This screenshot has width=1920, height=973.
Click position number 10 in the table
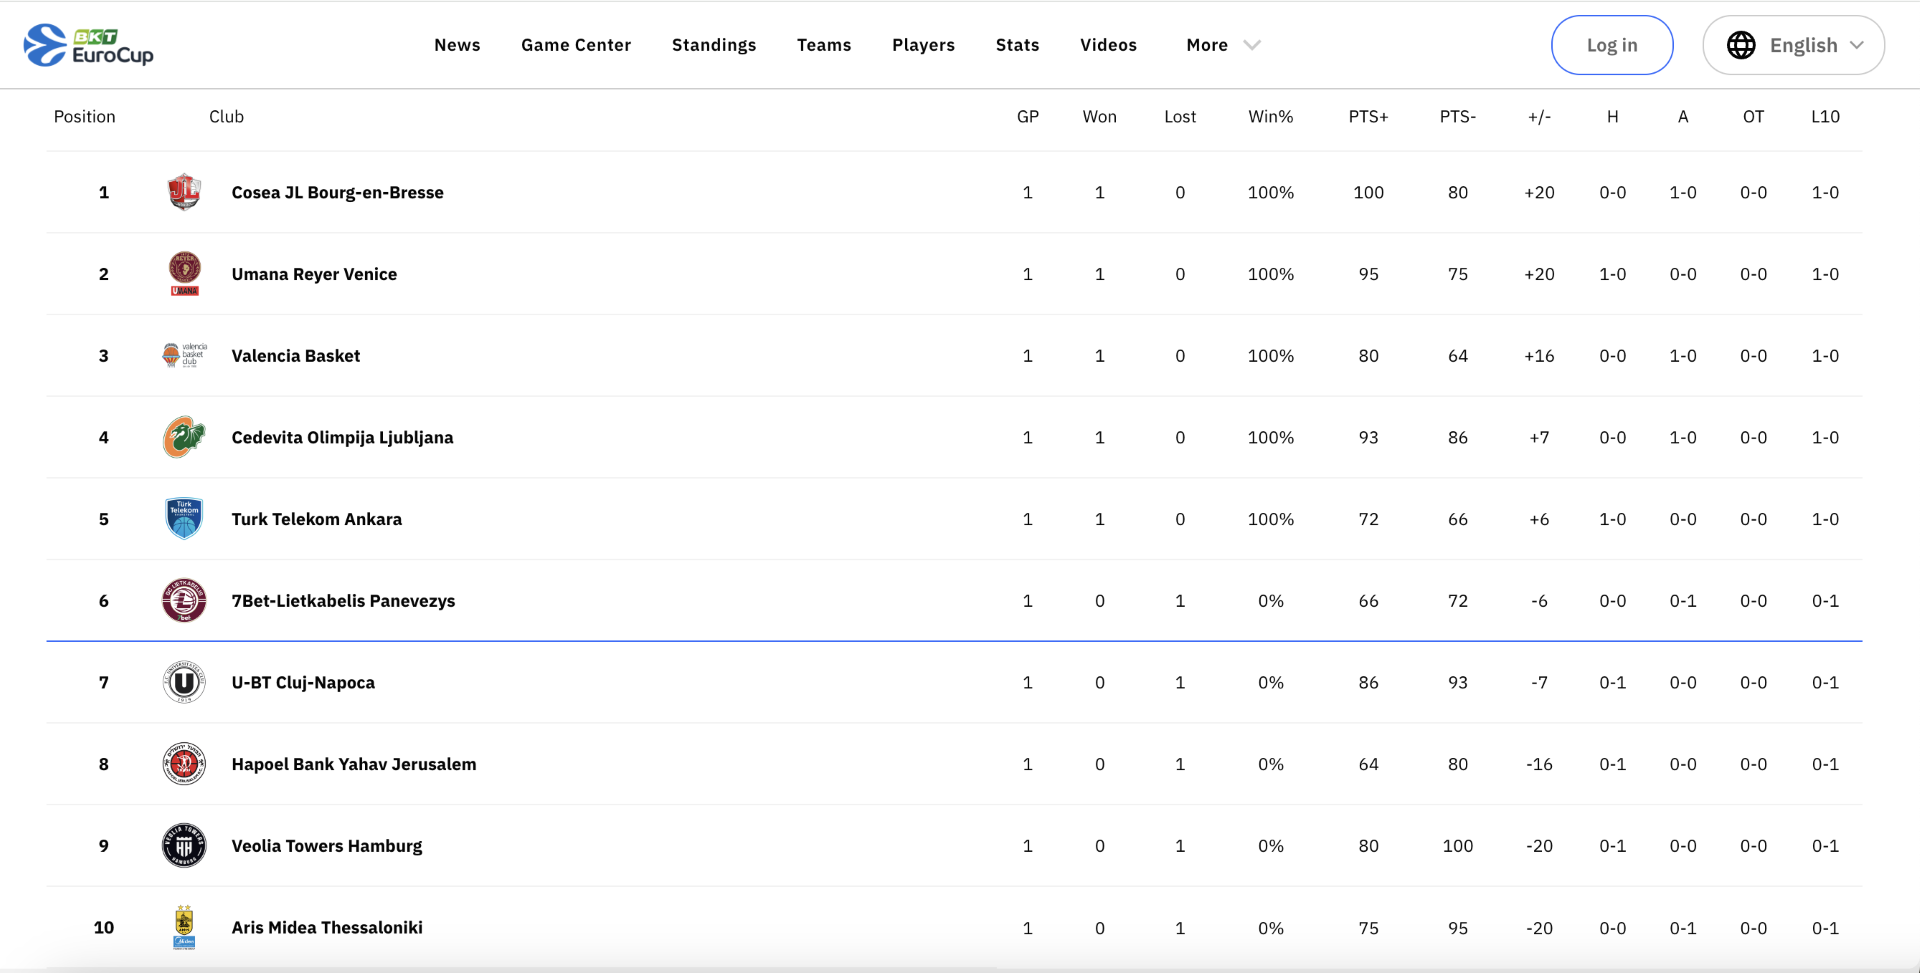point(104,927)
